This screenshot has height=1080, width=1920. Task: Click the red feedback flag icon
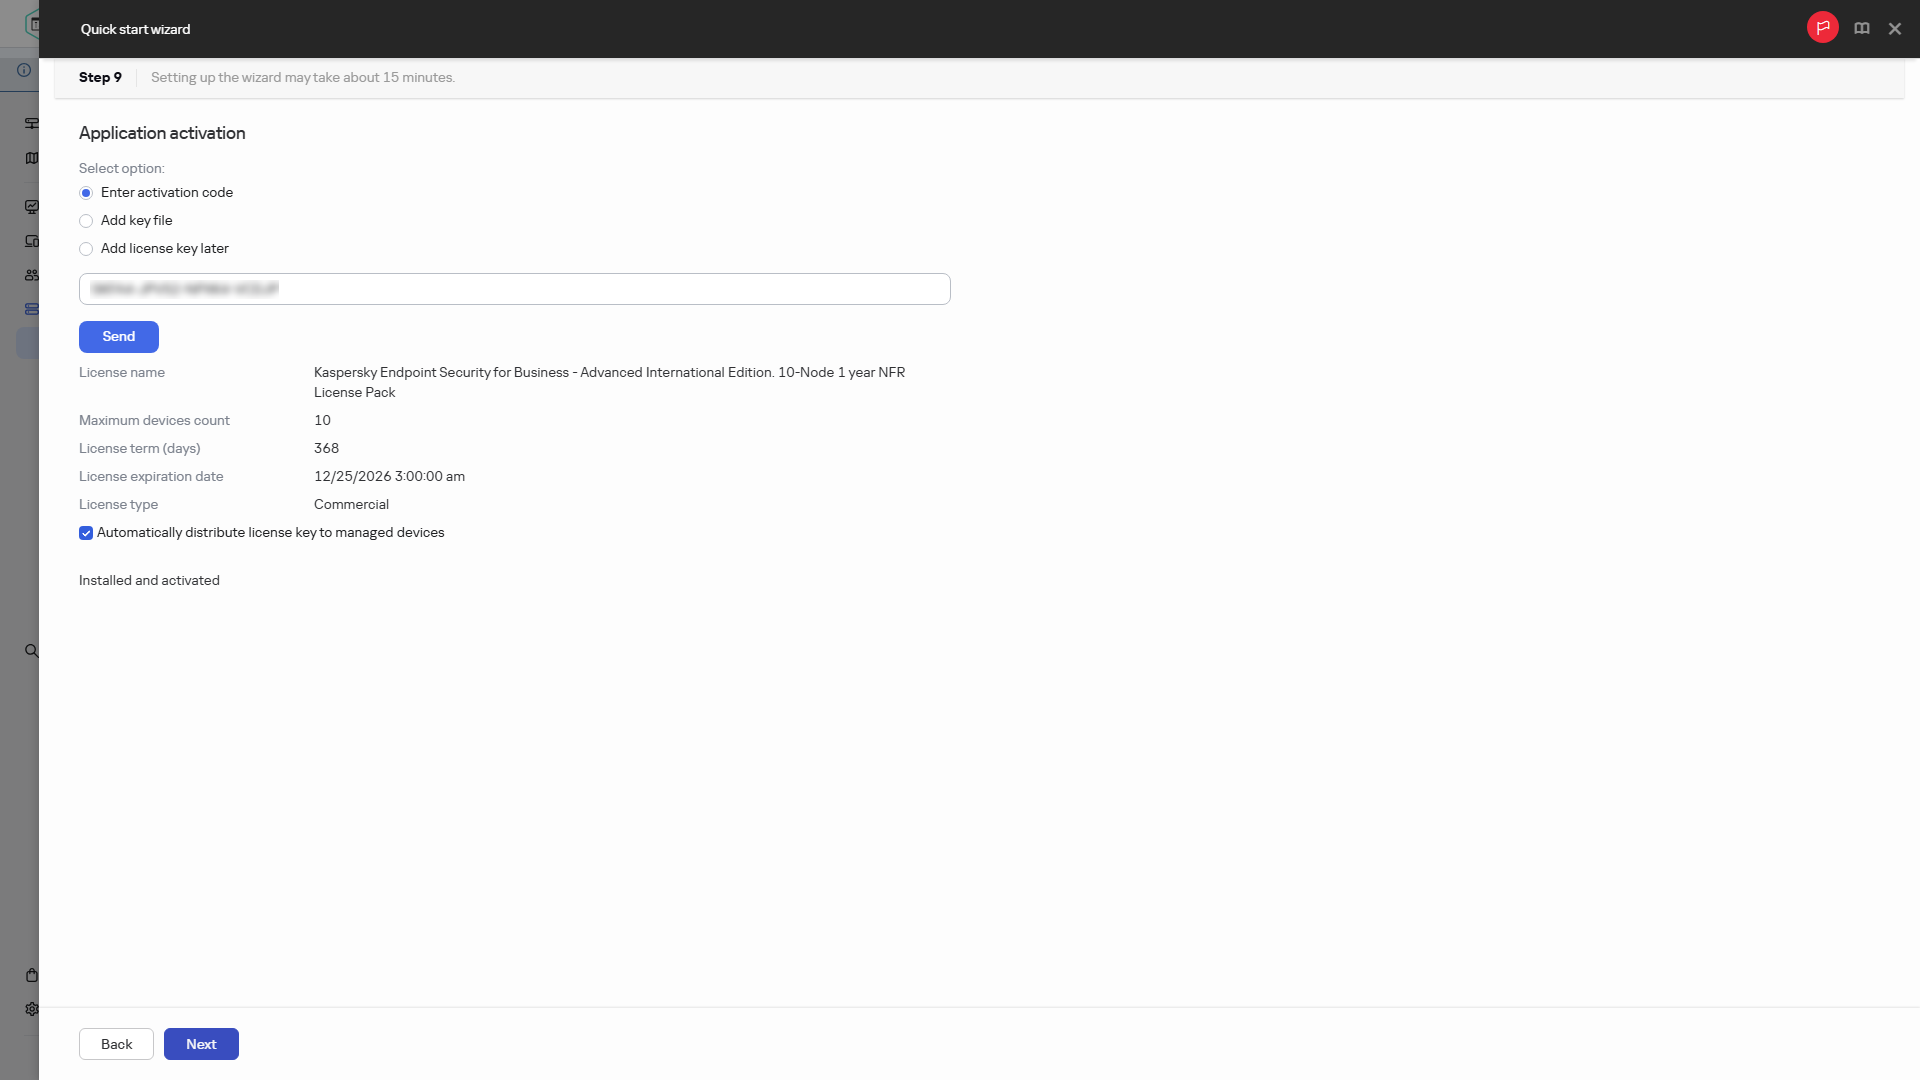pyautogui.click(x=1822, y=28)
